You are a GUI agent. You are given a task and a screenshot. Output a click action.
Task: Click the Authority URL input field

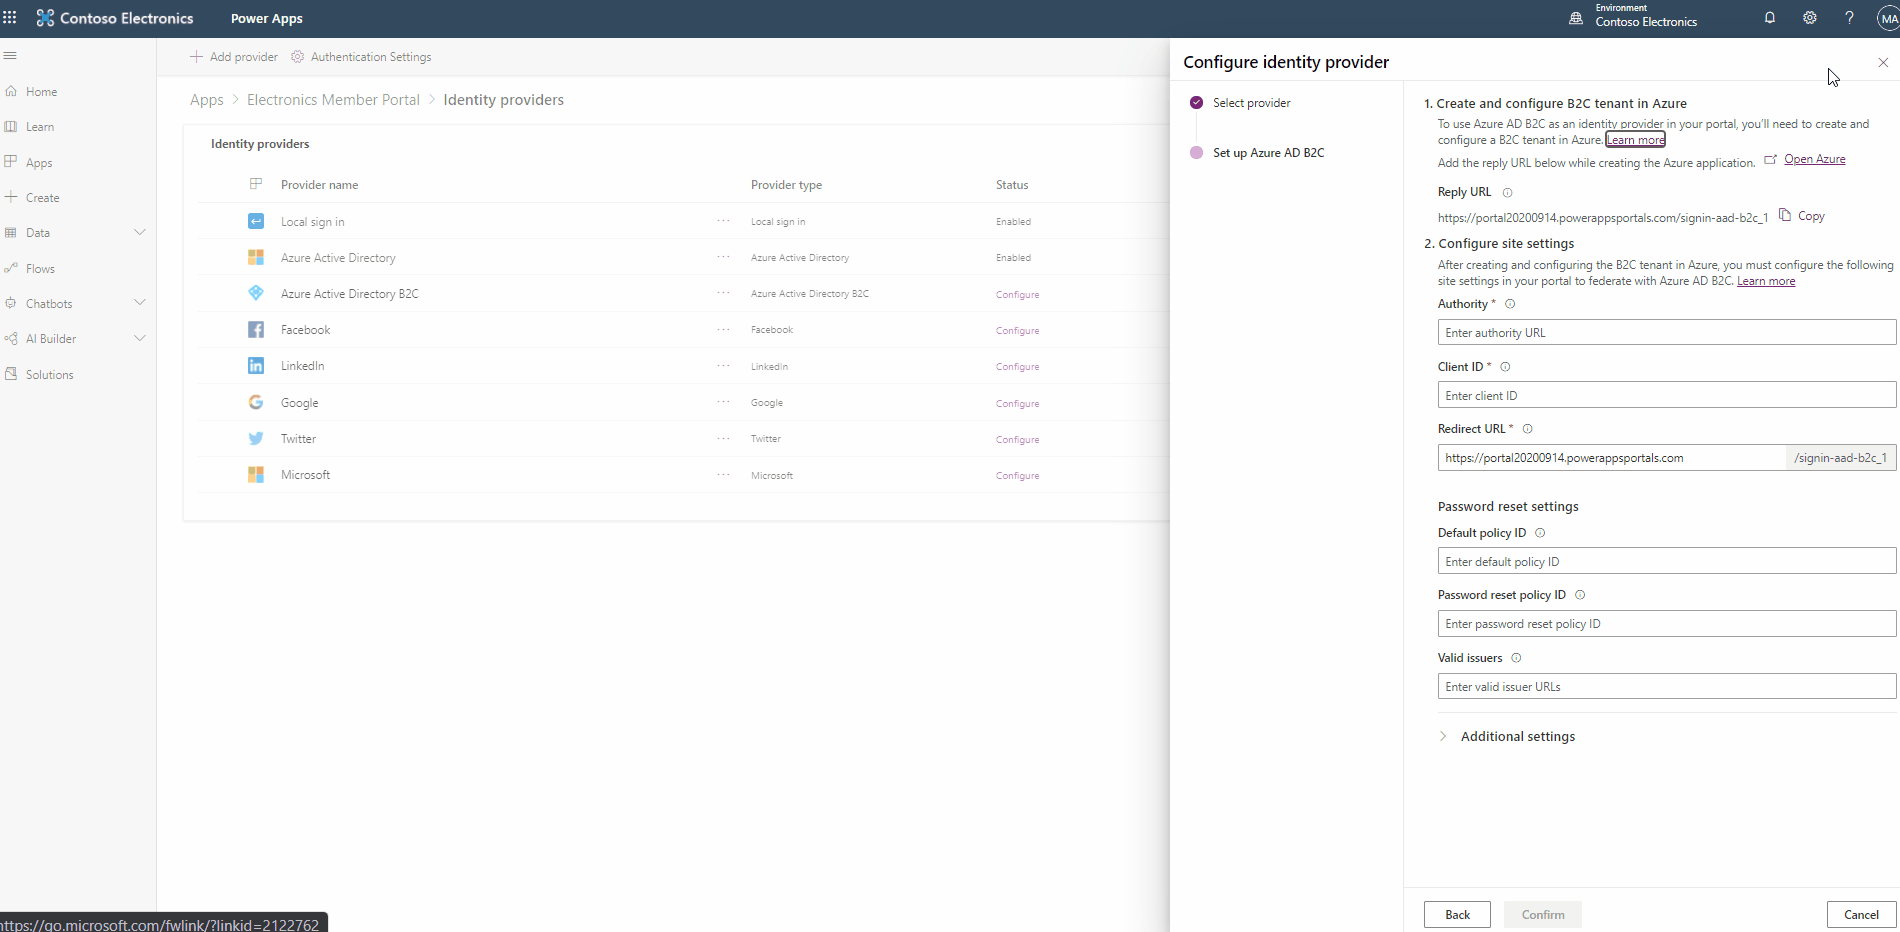(1665, 333)
